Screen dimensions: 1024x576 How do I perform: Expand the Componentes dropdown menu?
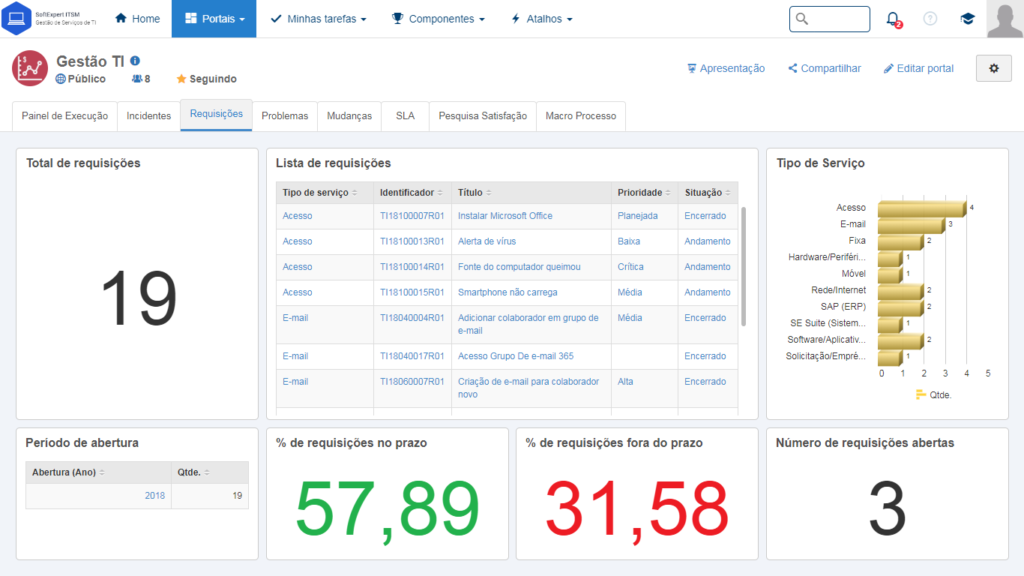tap(438, 19)
